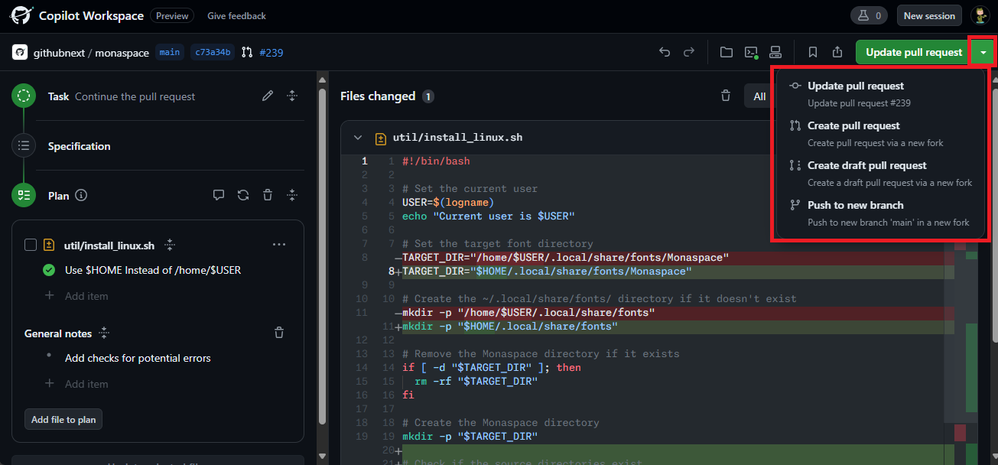This screenshot has height=465, width=998.
Task: Click the Specification step list icon
Action: (x=24, y=146)
